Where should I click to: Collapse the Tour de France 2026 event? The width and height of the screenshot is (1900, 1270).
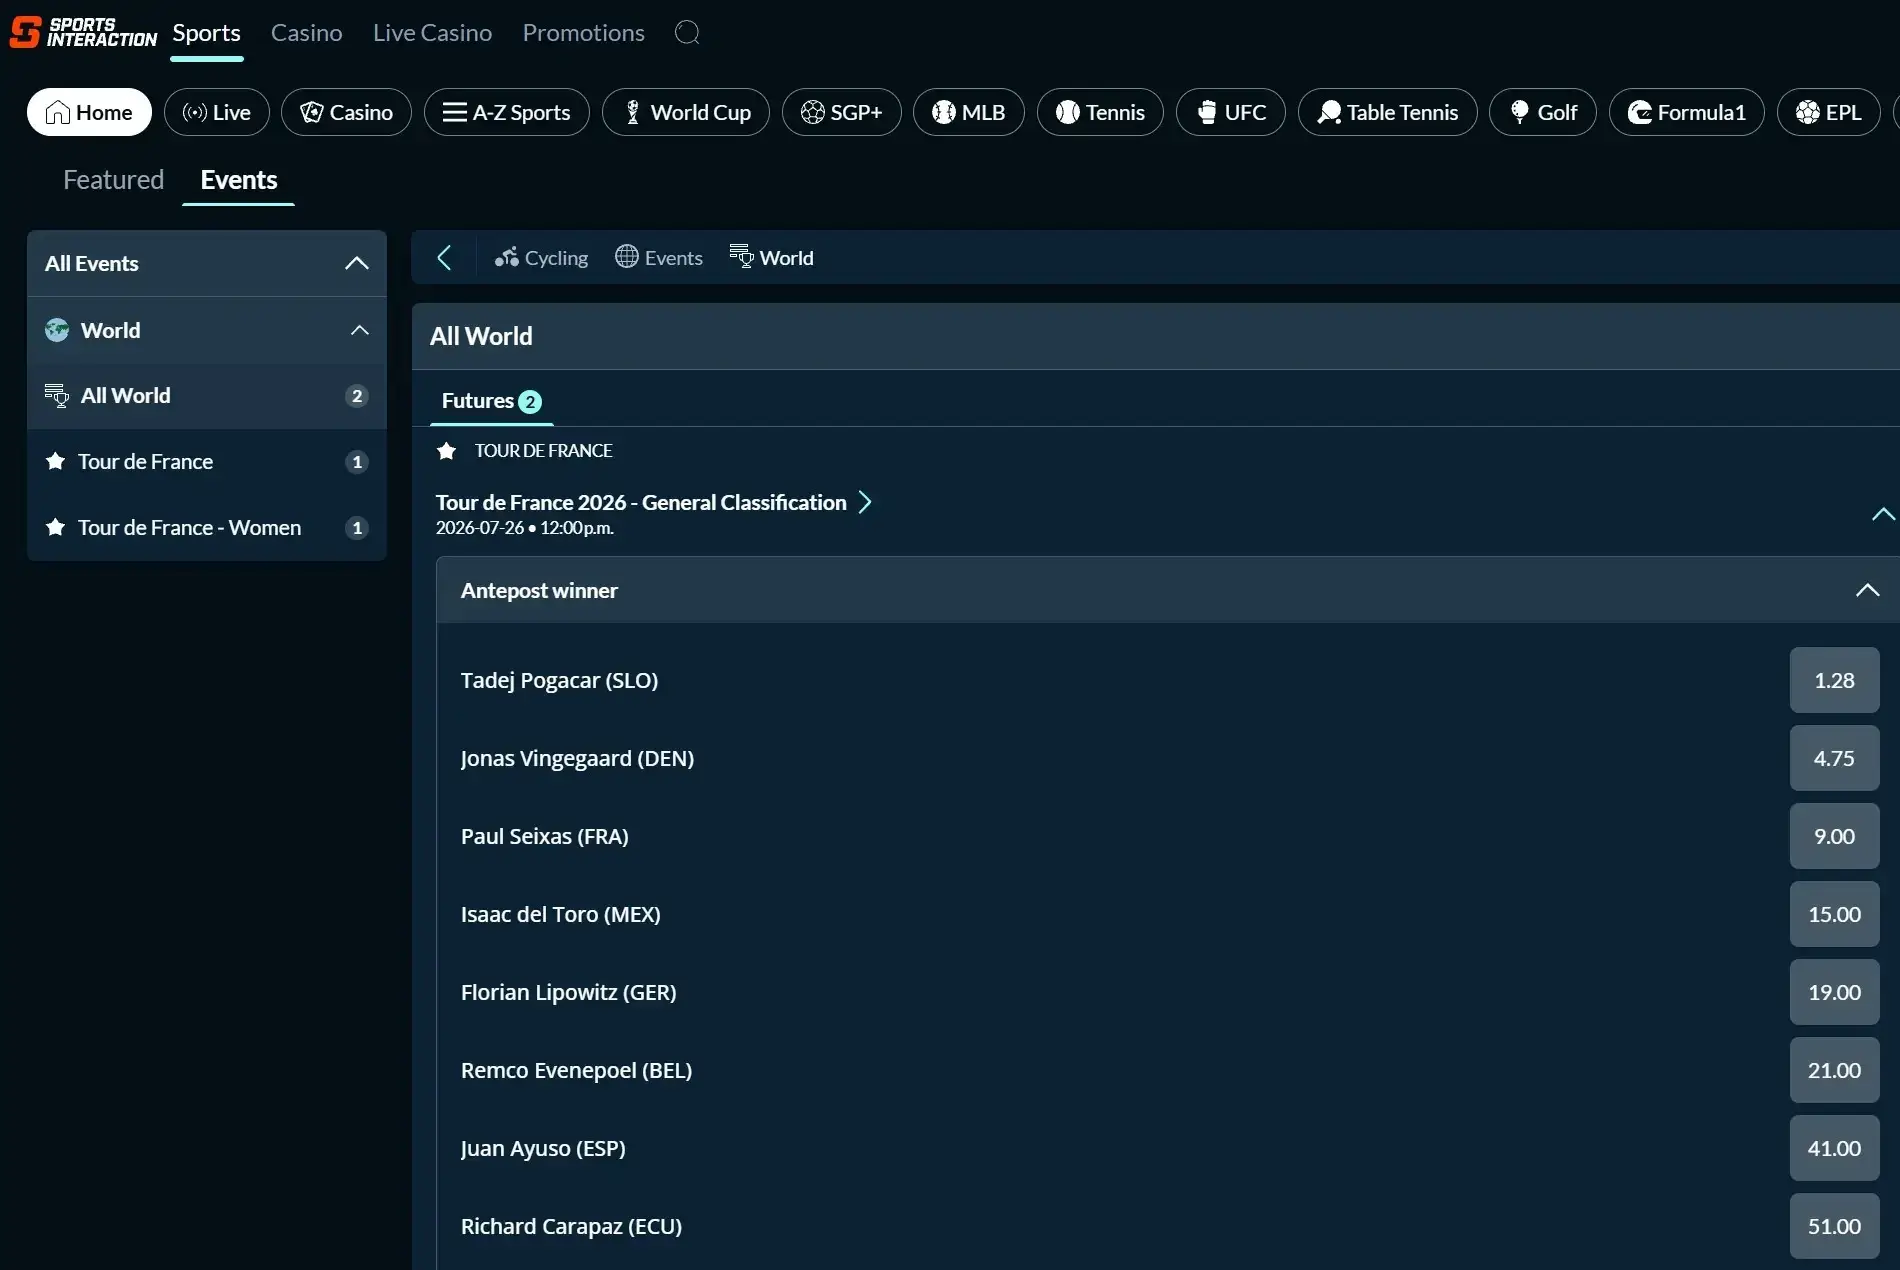(x=1883, y=514)
